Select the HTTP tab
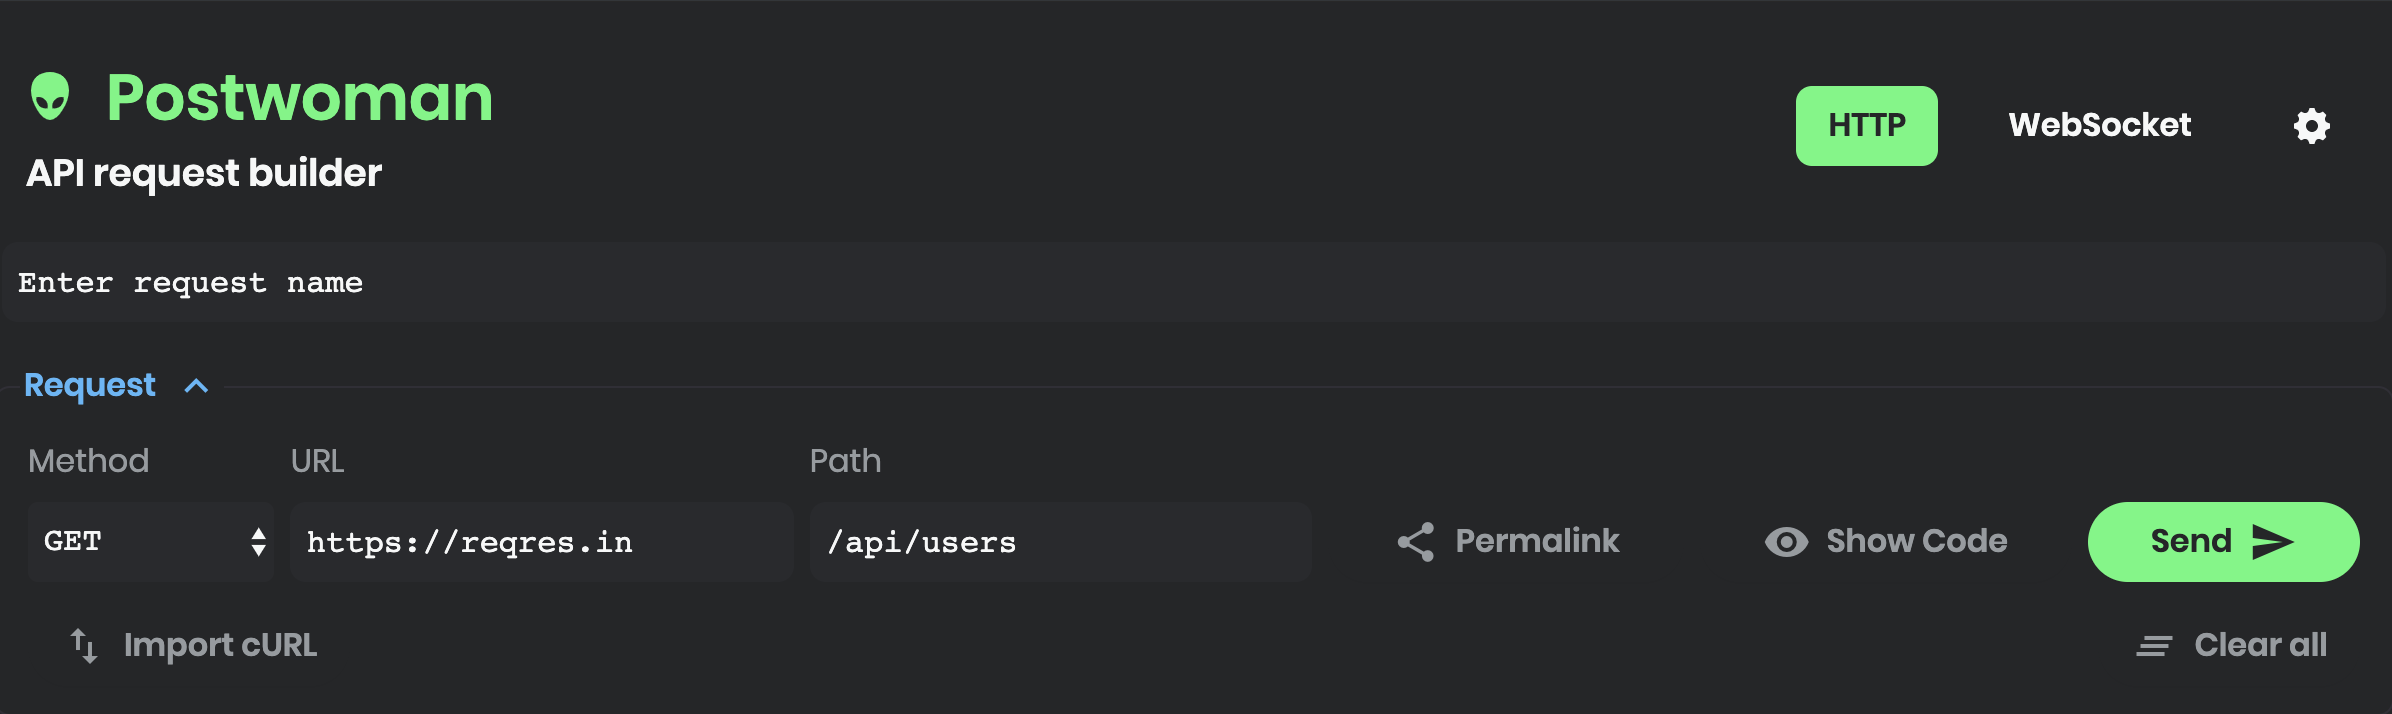 tap(1866, 125)
